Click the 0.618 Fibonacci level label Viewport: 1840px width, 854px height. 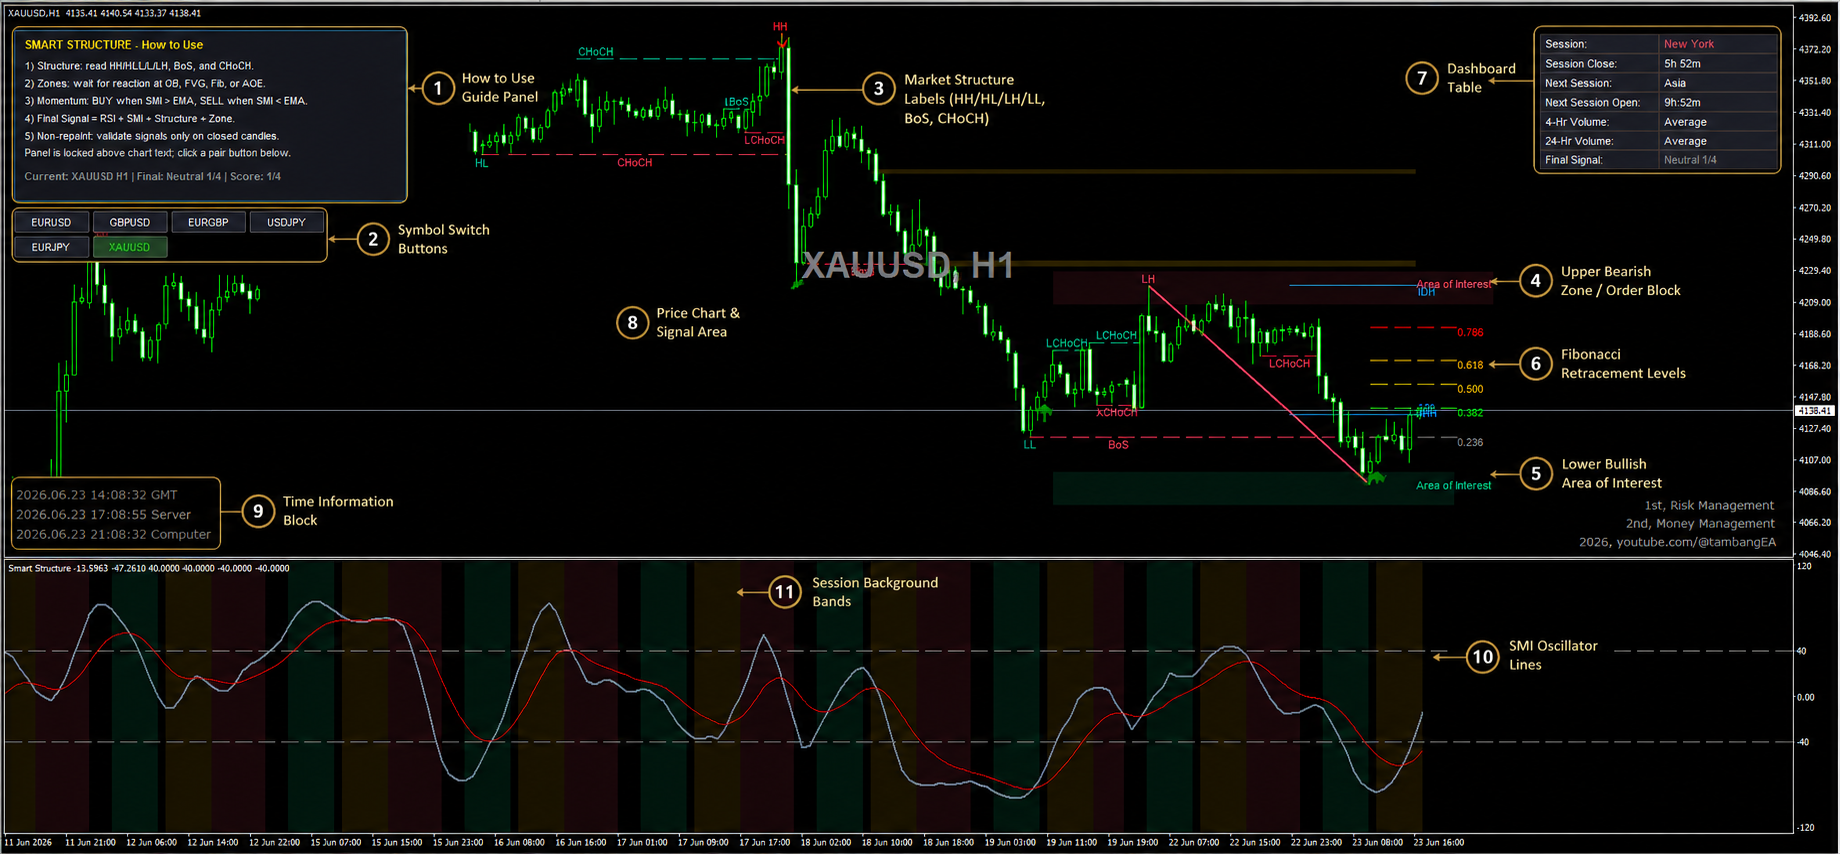tap(1470, 365)
